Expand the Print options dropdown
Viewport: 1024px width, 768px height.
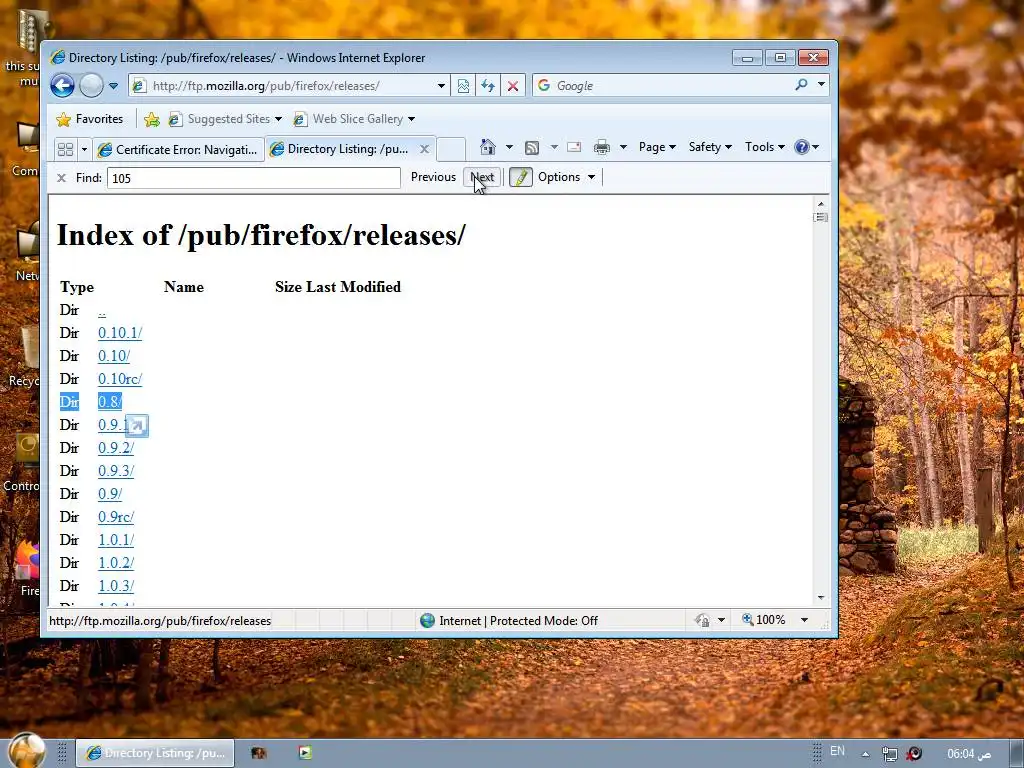pos(623,147)
